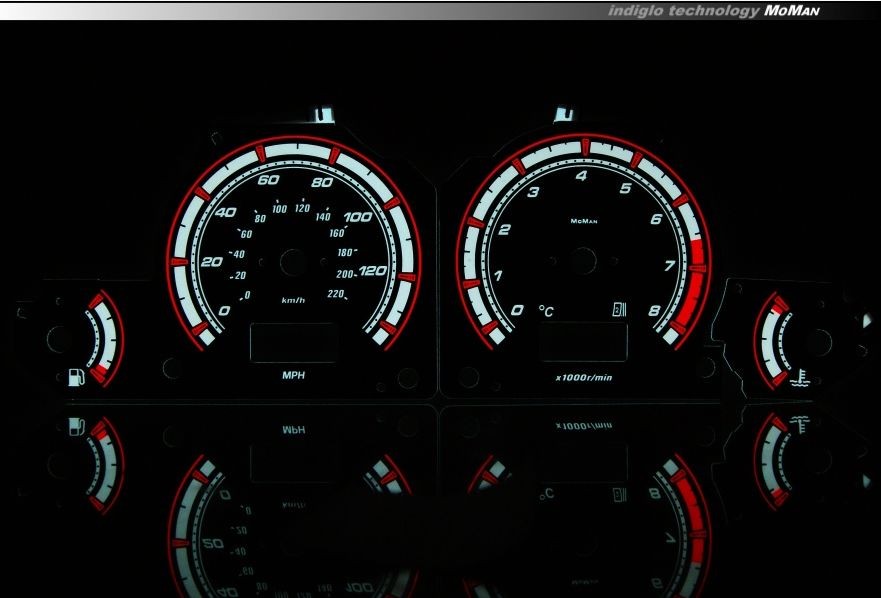Click the speedometer odometer display window
The width and height of the screenshot is (881, 598).
coord(293,342)
